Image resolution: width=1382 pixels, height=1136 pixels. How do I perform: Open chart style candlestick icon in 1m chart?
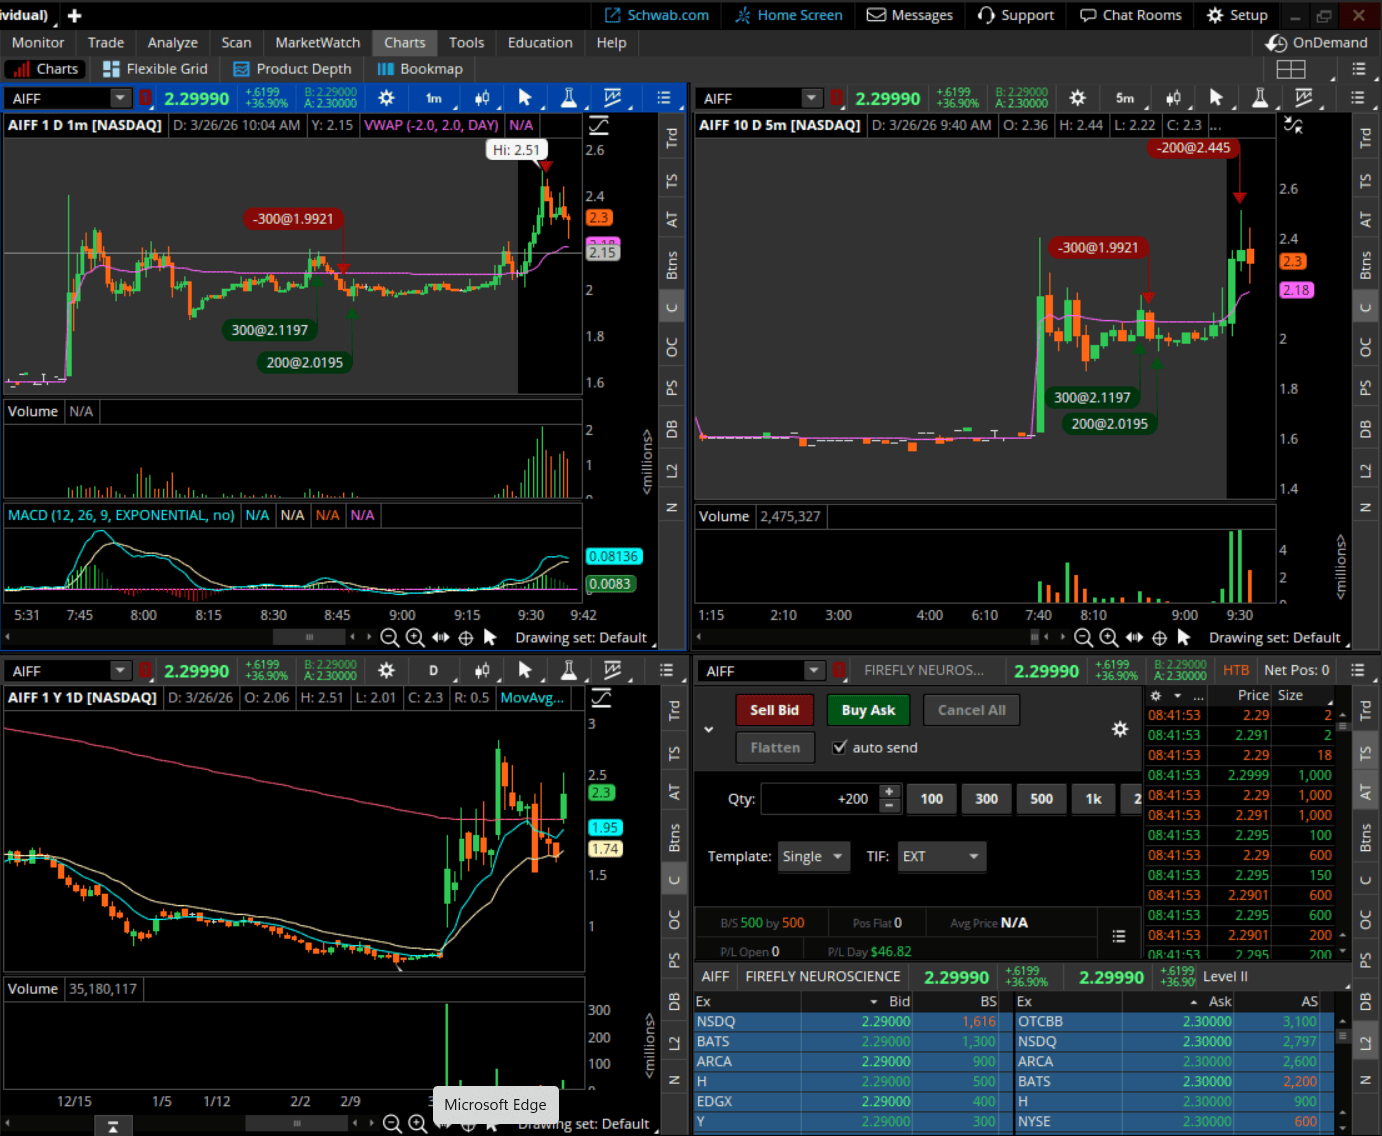pyautogui.click(x=482, y=98)
